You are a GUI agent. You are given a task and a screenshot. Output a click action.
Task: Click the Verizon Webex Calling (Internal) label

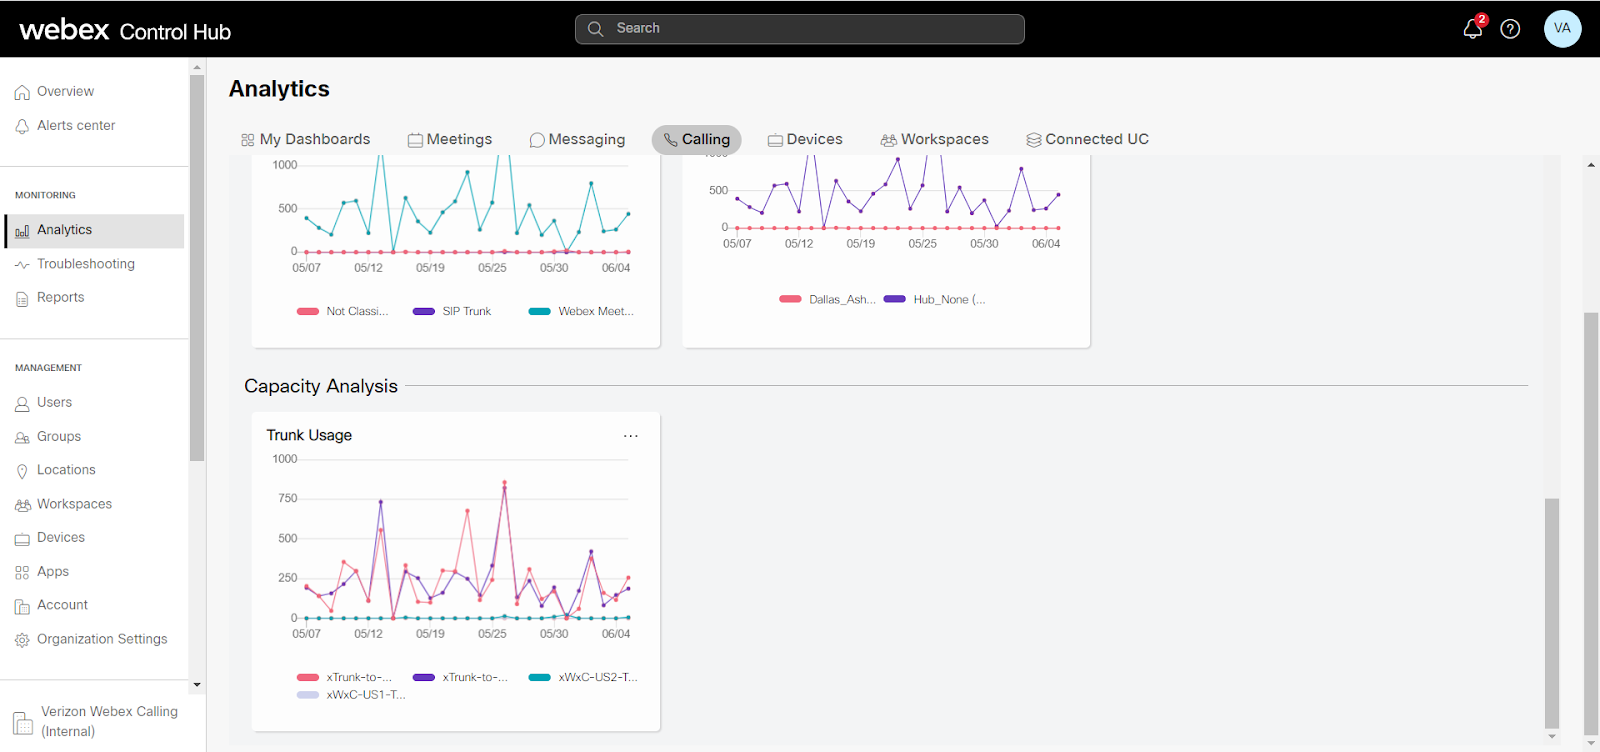pyautogui.click(x=110, y=721)
